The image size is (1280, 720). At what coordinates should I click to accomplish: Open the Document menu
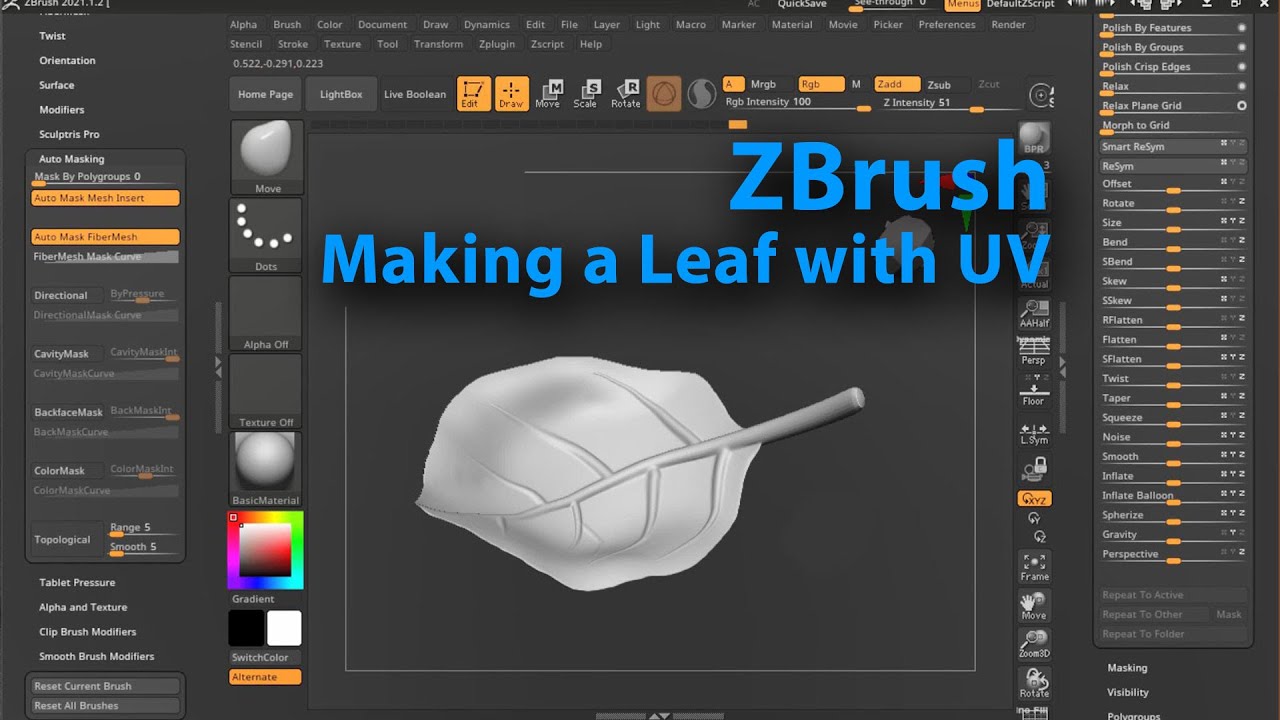pos(382,25)
